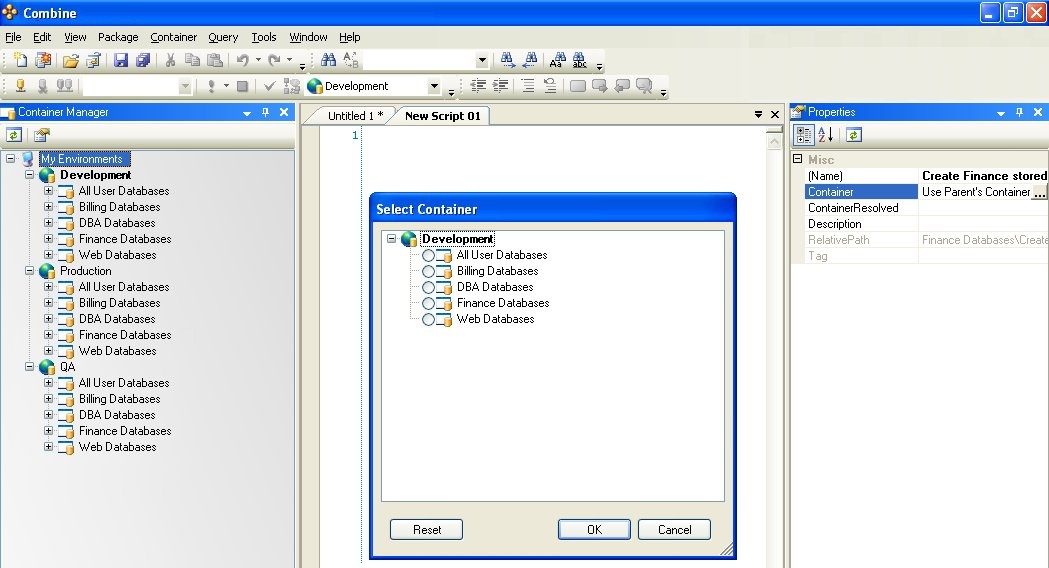
Task: Expand Billing Databases under Production
Action: click(48, 302)
